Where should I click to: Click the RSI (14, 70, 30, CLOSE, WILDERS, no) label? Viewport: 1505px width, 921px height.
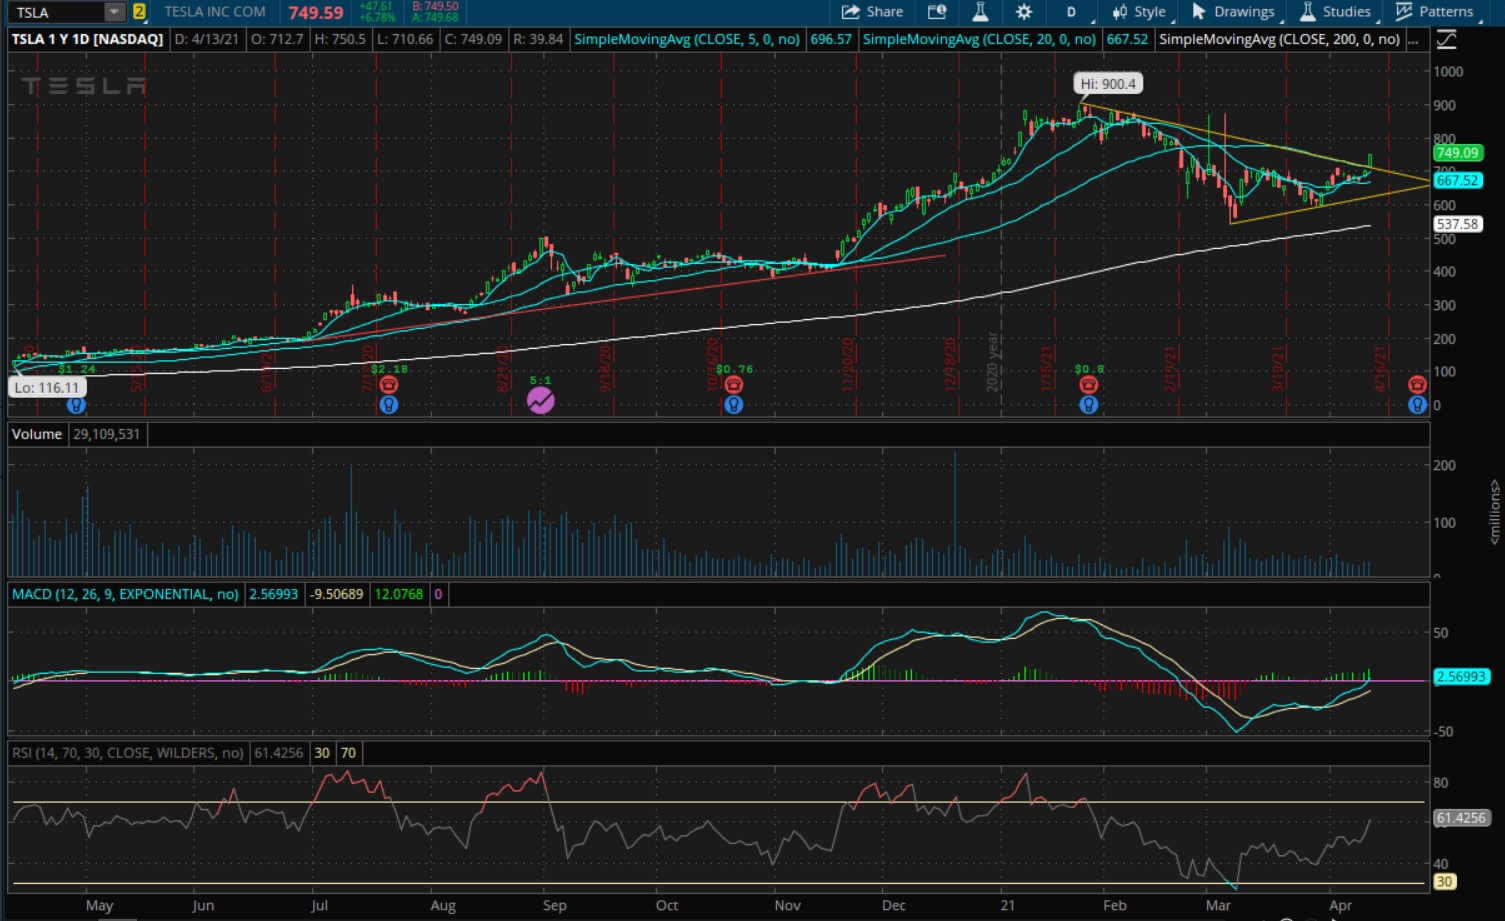coord(128,753)
